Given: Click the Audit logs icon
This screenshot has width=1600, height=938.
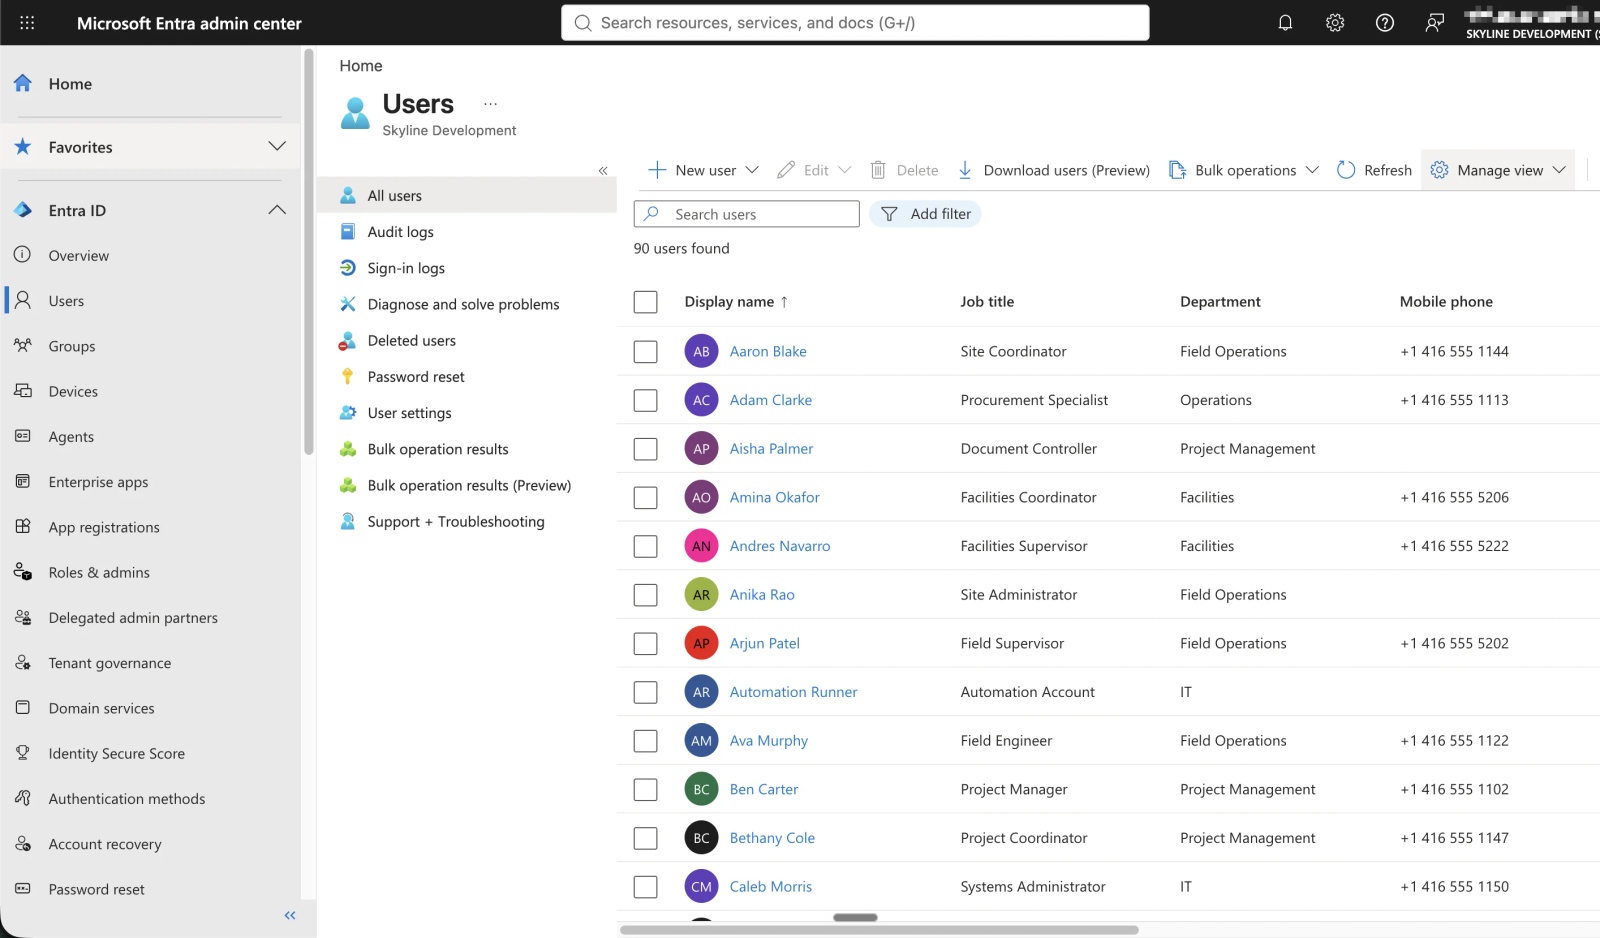Looking at the screenshot, I should [x=348, y=232].
